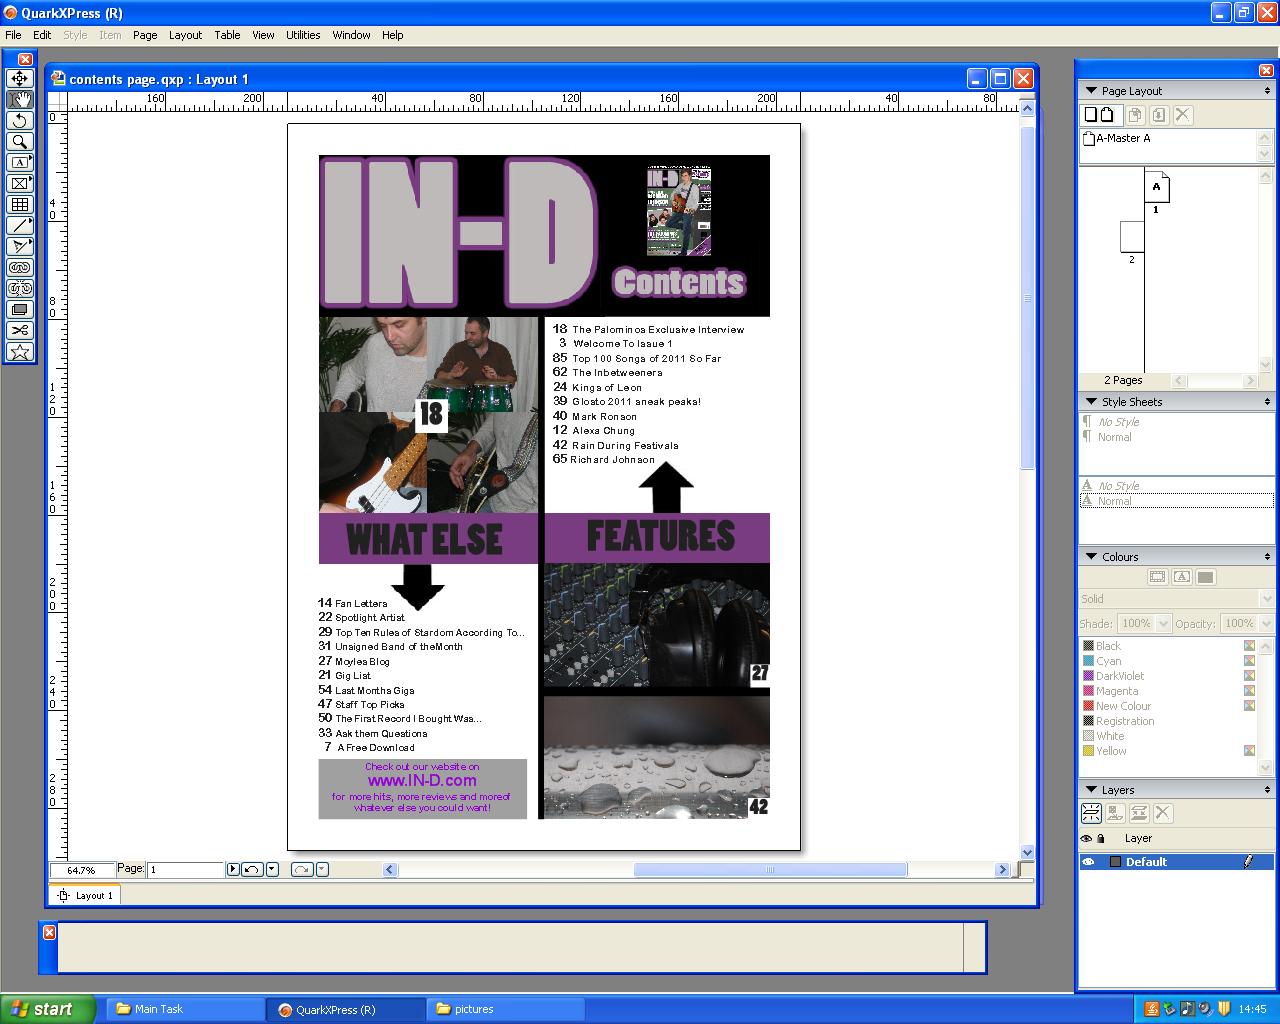Click delete page X icon in Page Layout
1280x1024 pixels.
point(1183,115)
